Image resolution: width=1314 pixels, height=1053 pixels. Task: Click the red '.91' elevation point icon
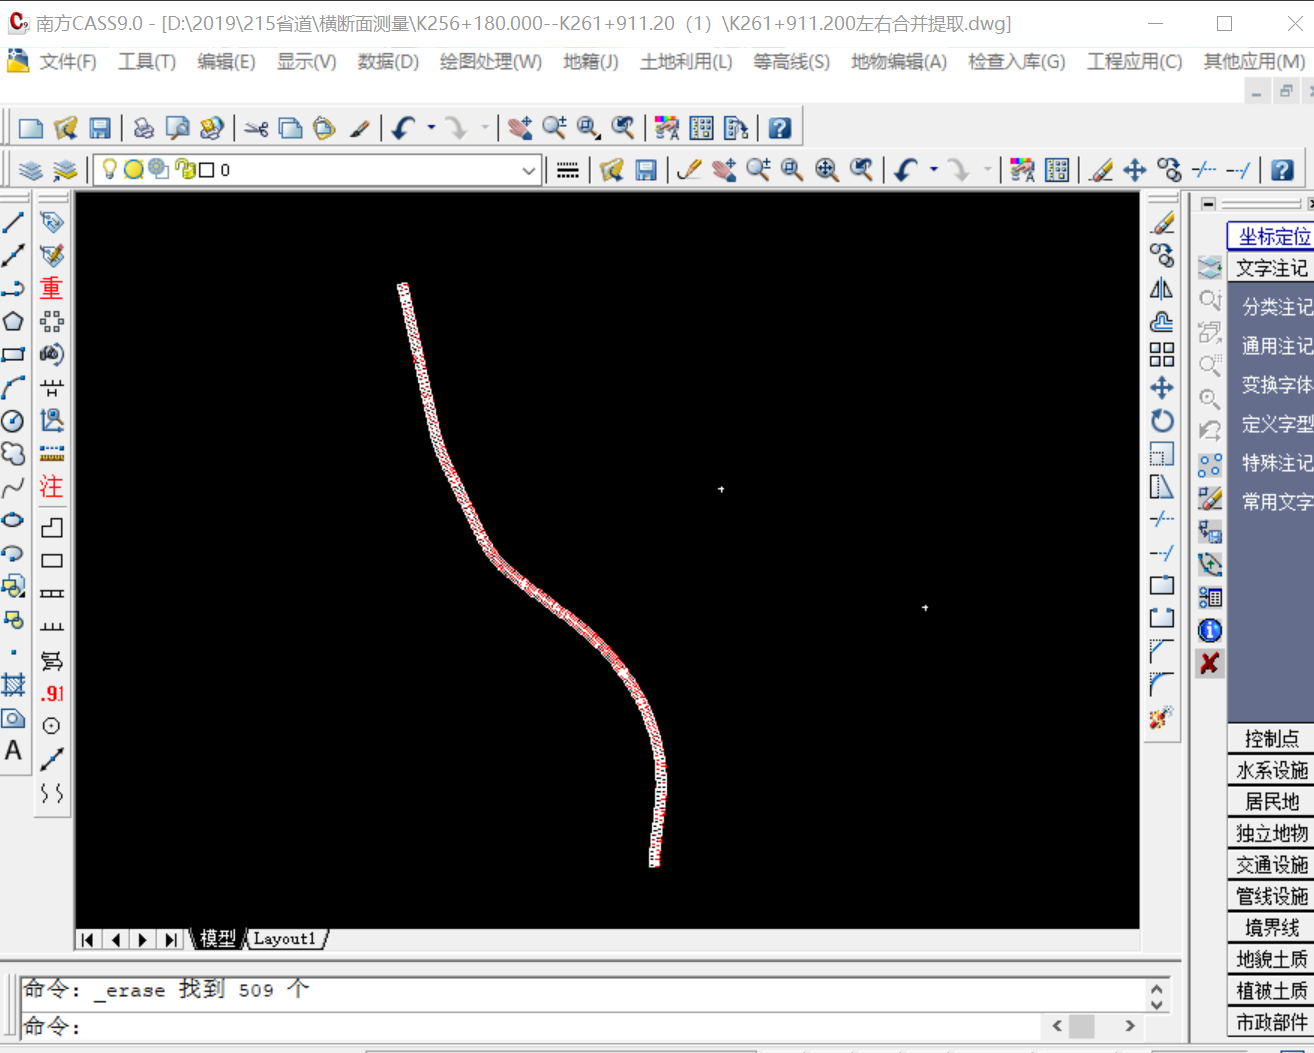click(52, 693)
